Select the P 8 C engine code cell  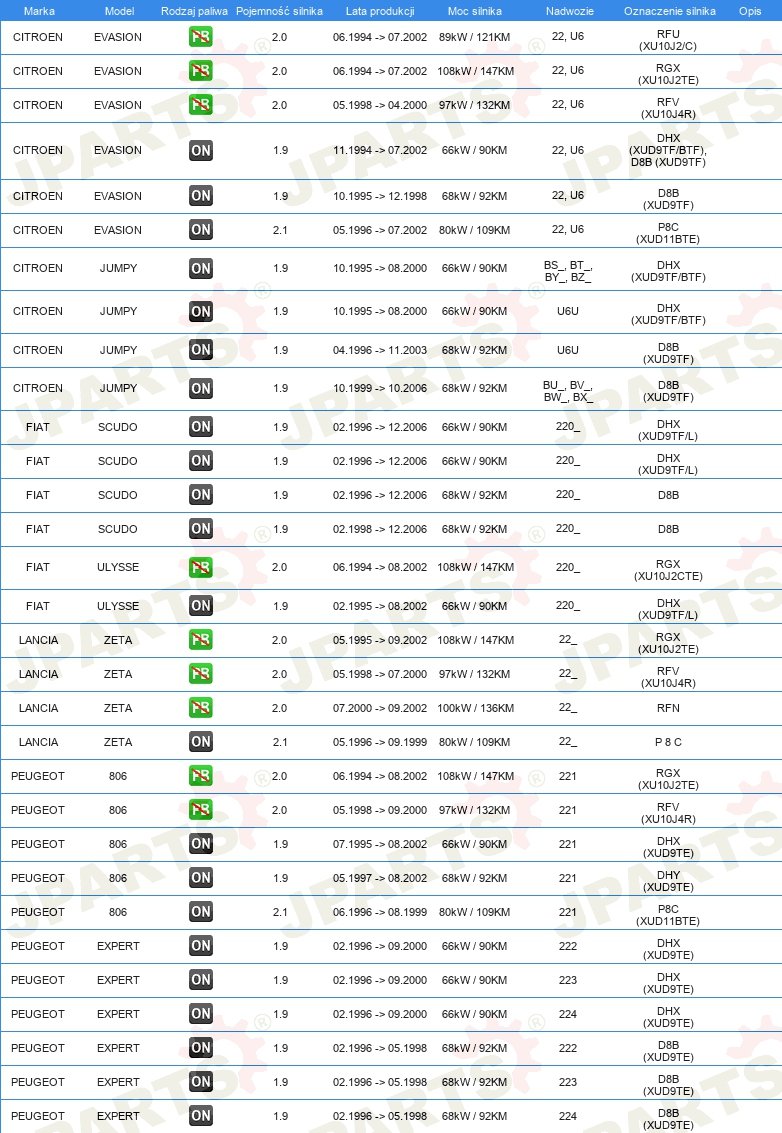coord(668,742)
